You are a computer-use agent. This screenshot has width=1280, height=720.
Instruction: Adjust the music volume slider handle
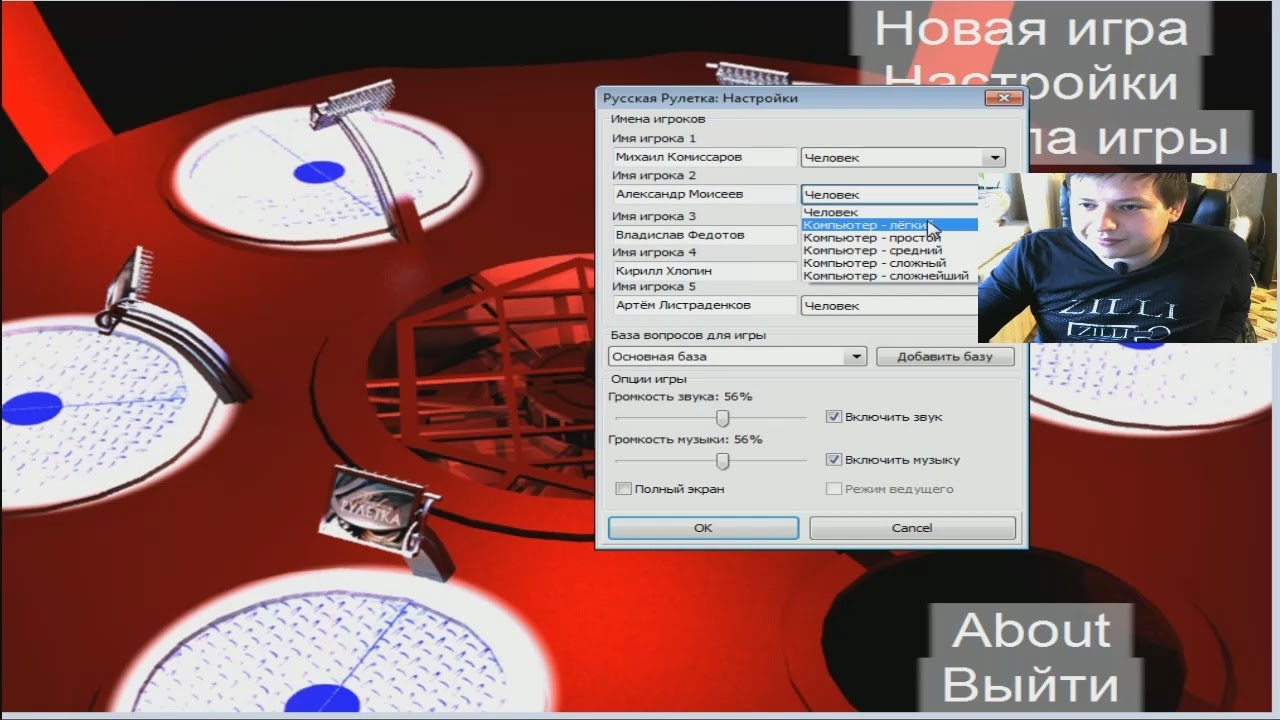[x=722, y=461]
